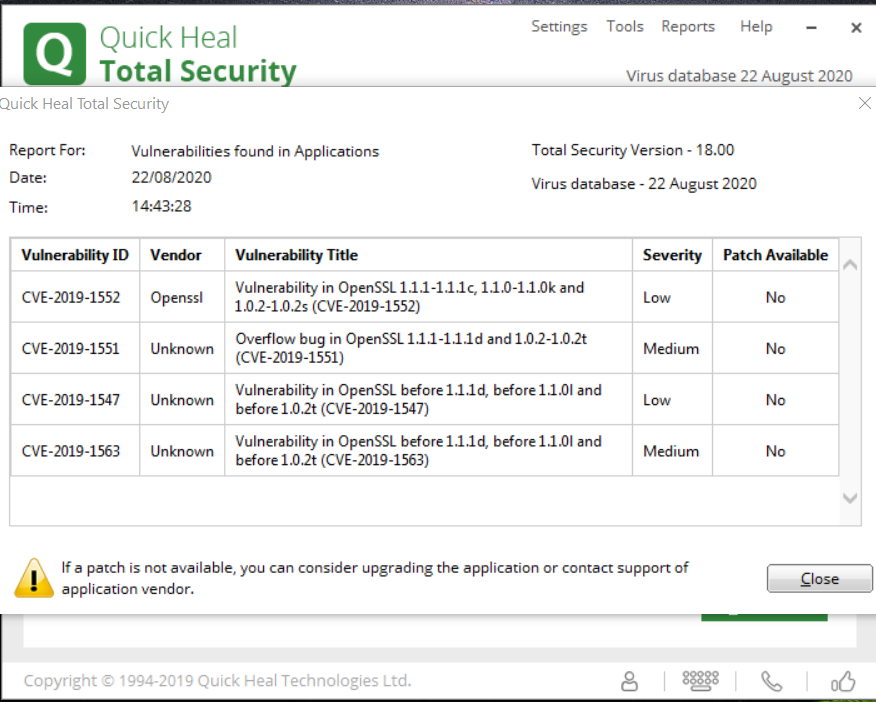Image resolution: width=876 pixels, height=702 pixels.
Task: Open the Reports menu
Action: (x=688, y=27)
